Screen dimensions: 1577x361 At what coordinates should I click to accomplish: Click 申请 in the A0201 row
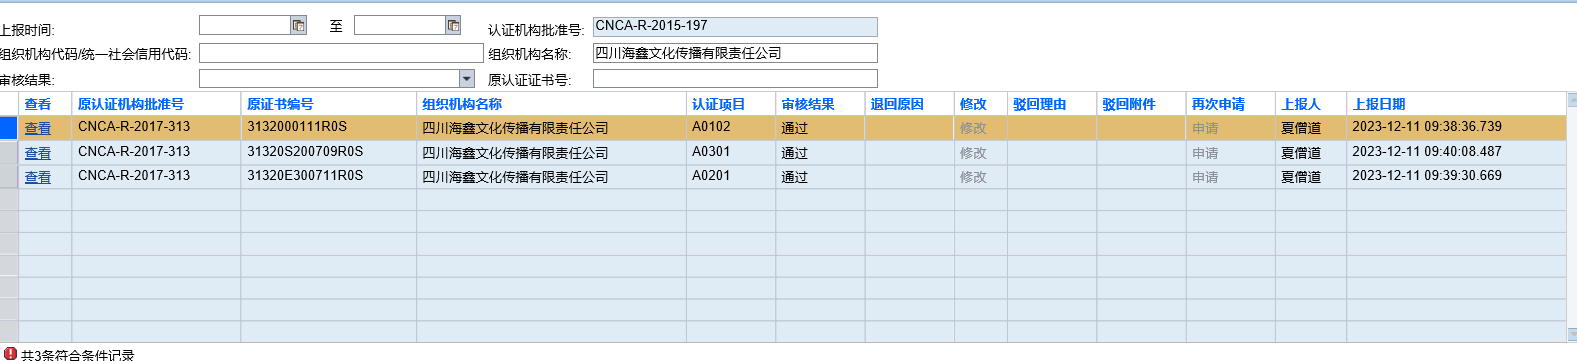(x=1205, y=177)
